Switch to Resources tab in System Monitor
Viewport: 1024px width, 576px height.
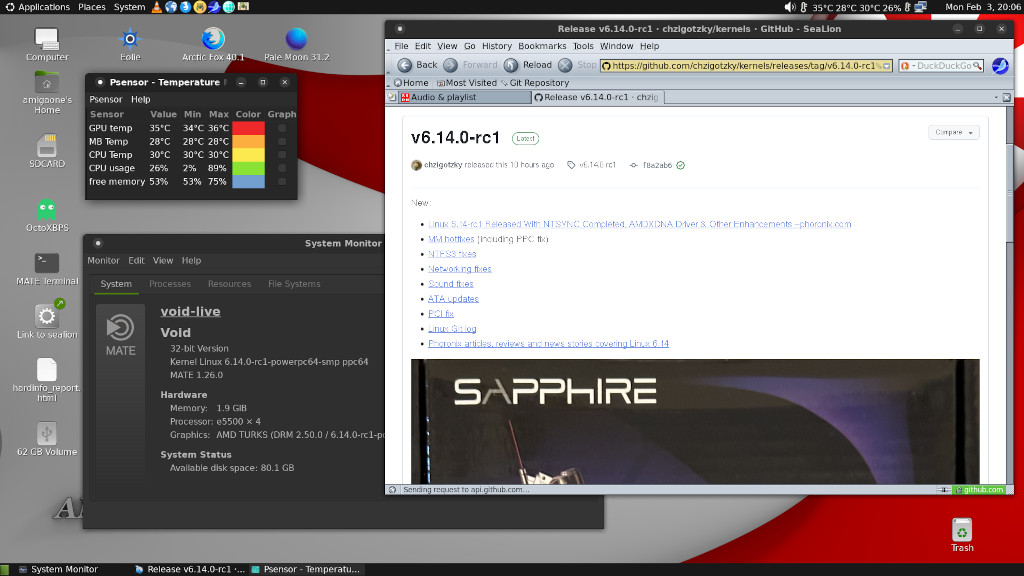[x=229, y=284]
